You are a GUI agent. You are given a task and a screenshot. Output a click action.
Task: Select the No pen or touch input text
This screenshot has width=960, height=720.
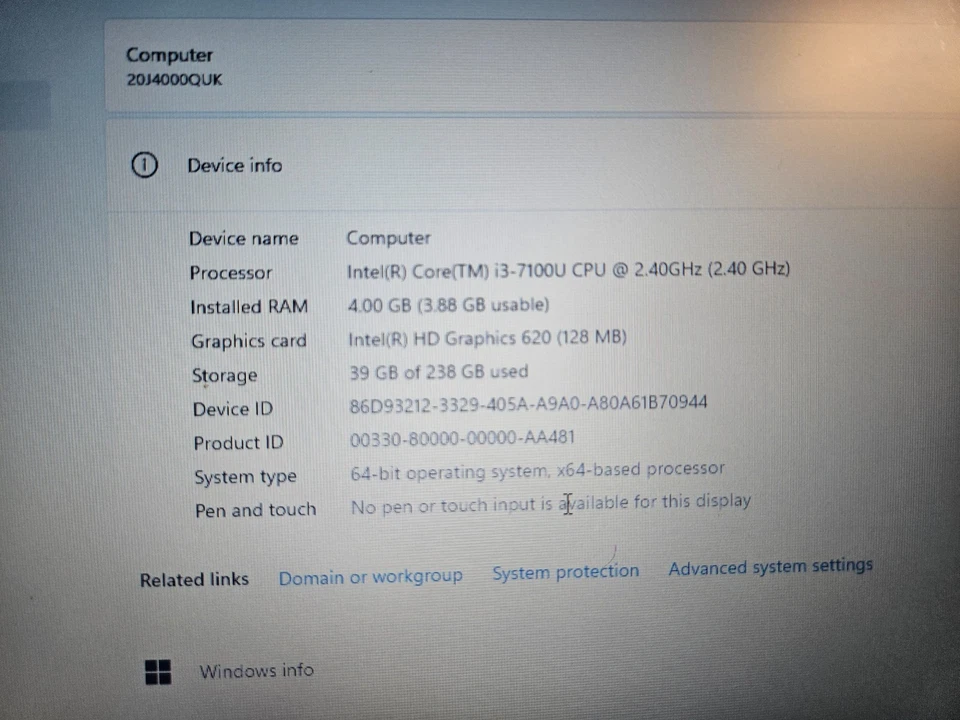(551, 504)
